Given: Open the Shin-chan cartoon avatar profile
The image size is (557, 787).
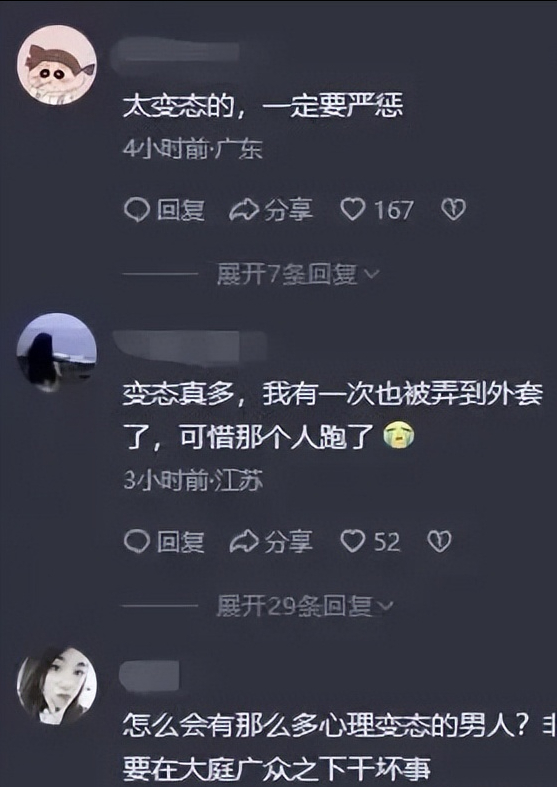Looking at the screenshot, I should coord(57,65).
